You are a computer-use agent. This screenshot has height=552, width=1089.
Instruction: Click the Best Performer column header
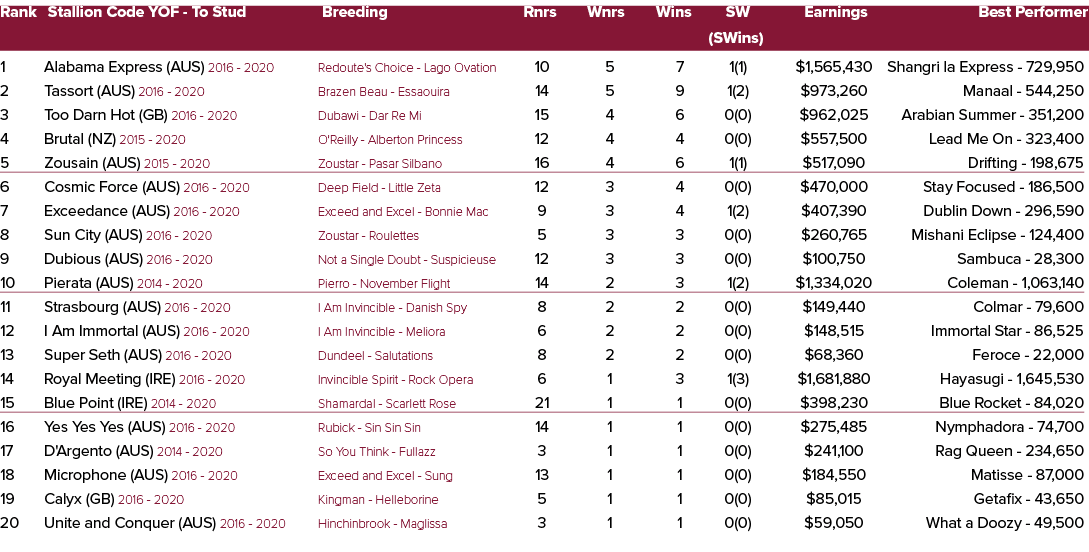click(1031, 12)
